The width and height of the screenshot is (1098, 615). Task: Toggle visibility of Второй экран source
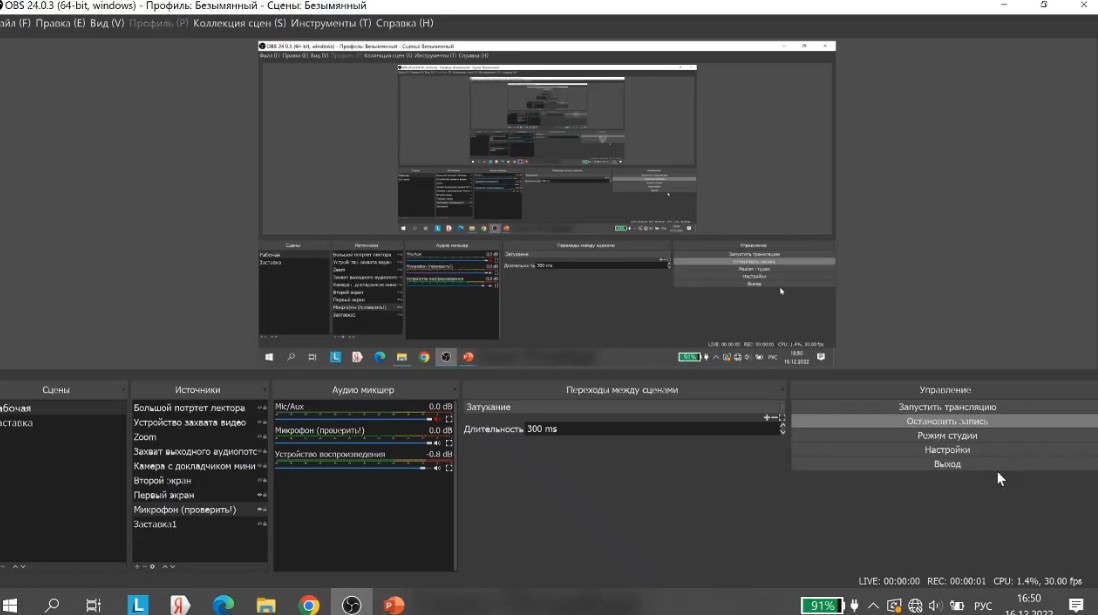point(257,481)
